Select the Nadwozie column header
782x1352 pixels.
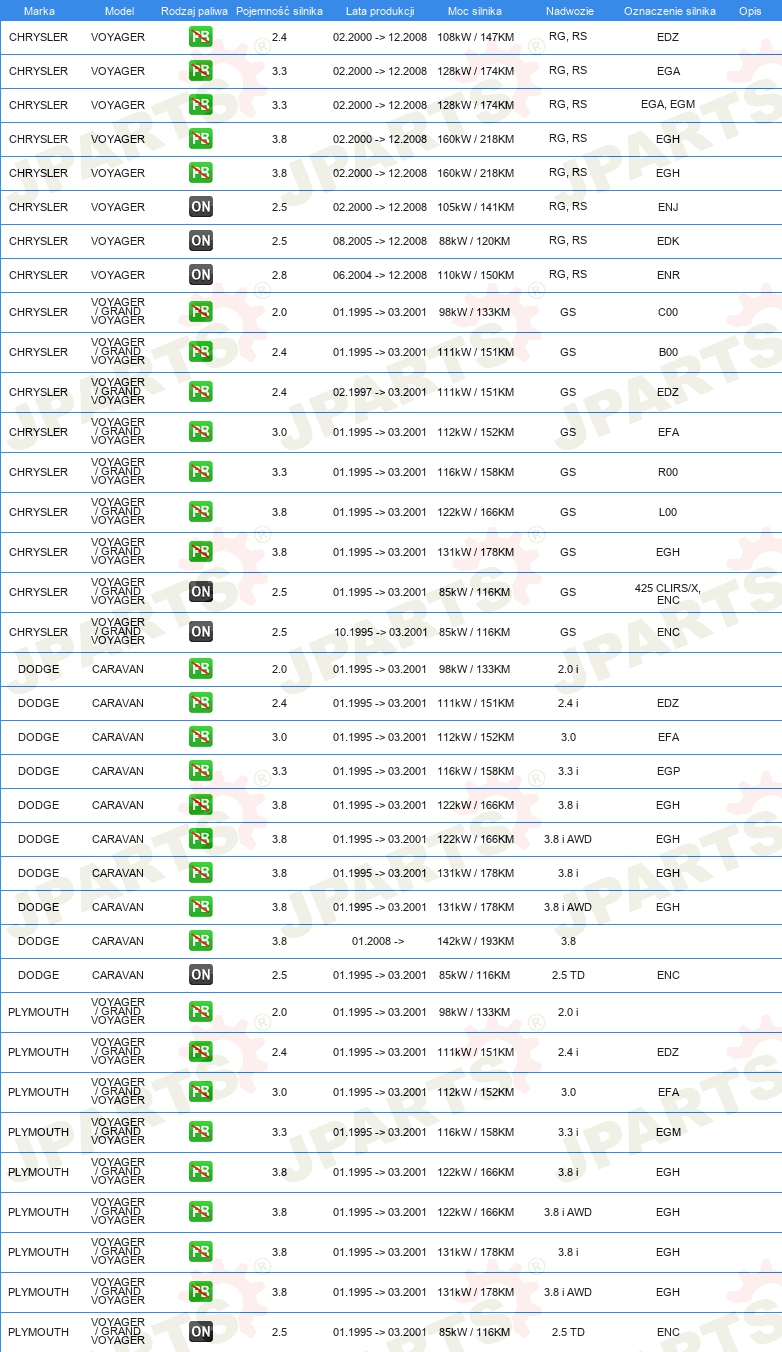point(568,11)
